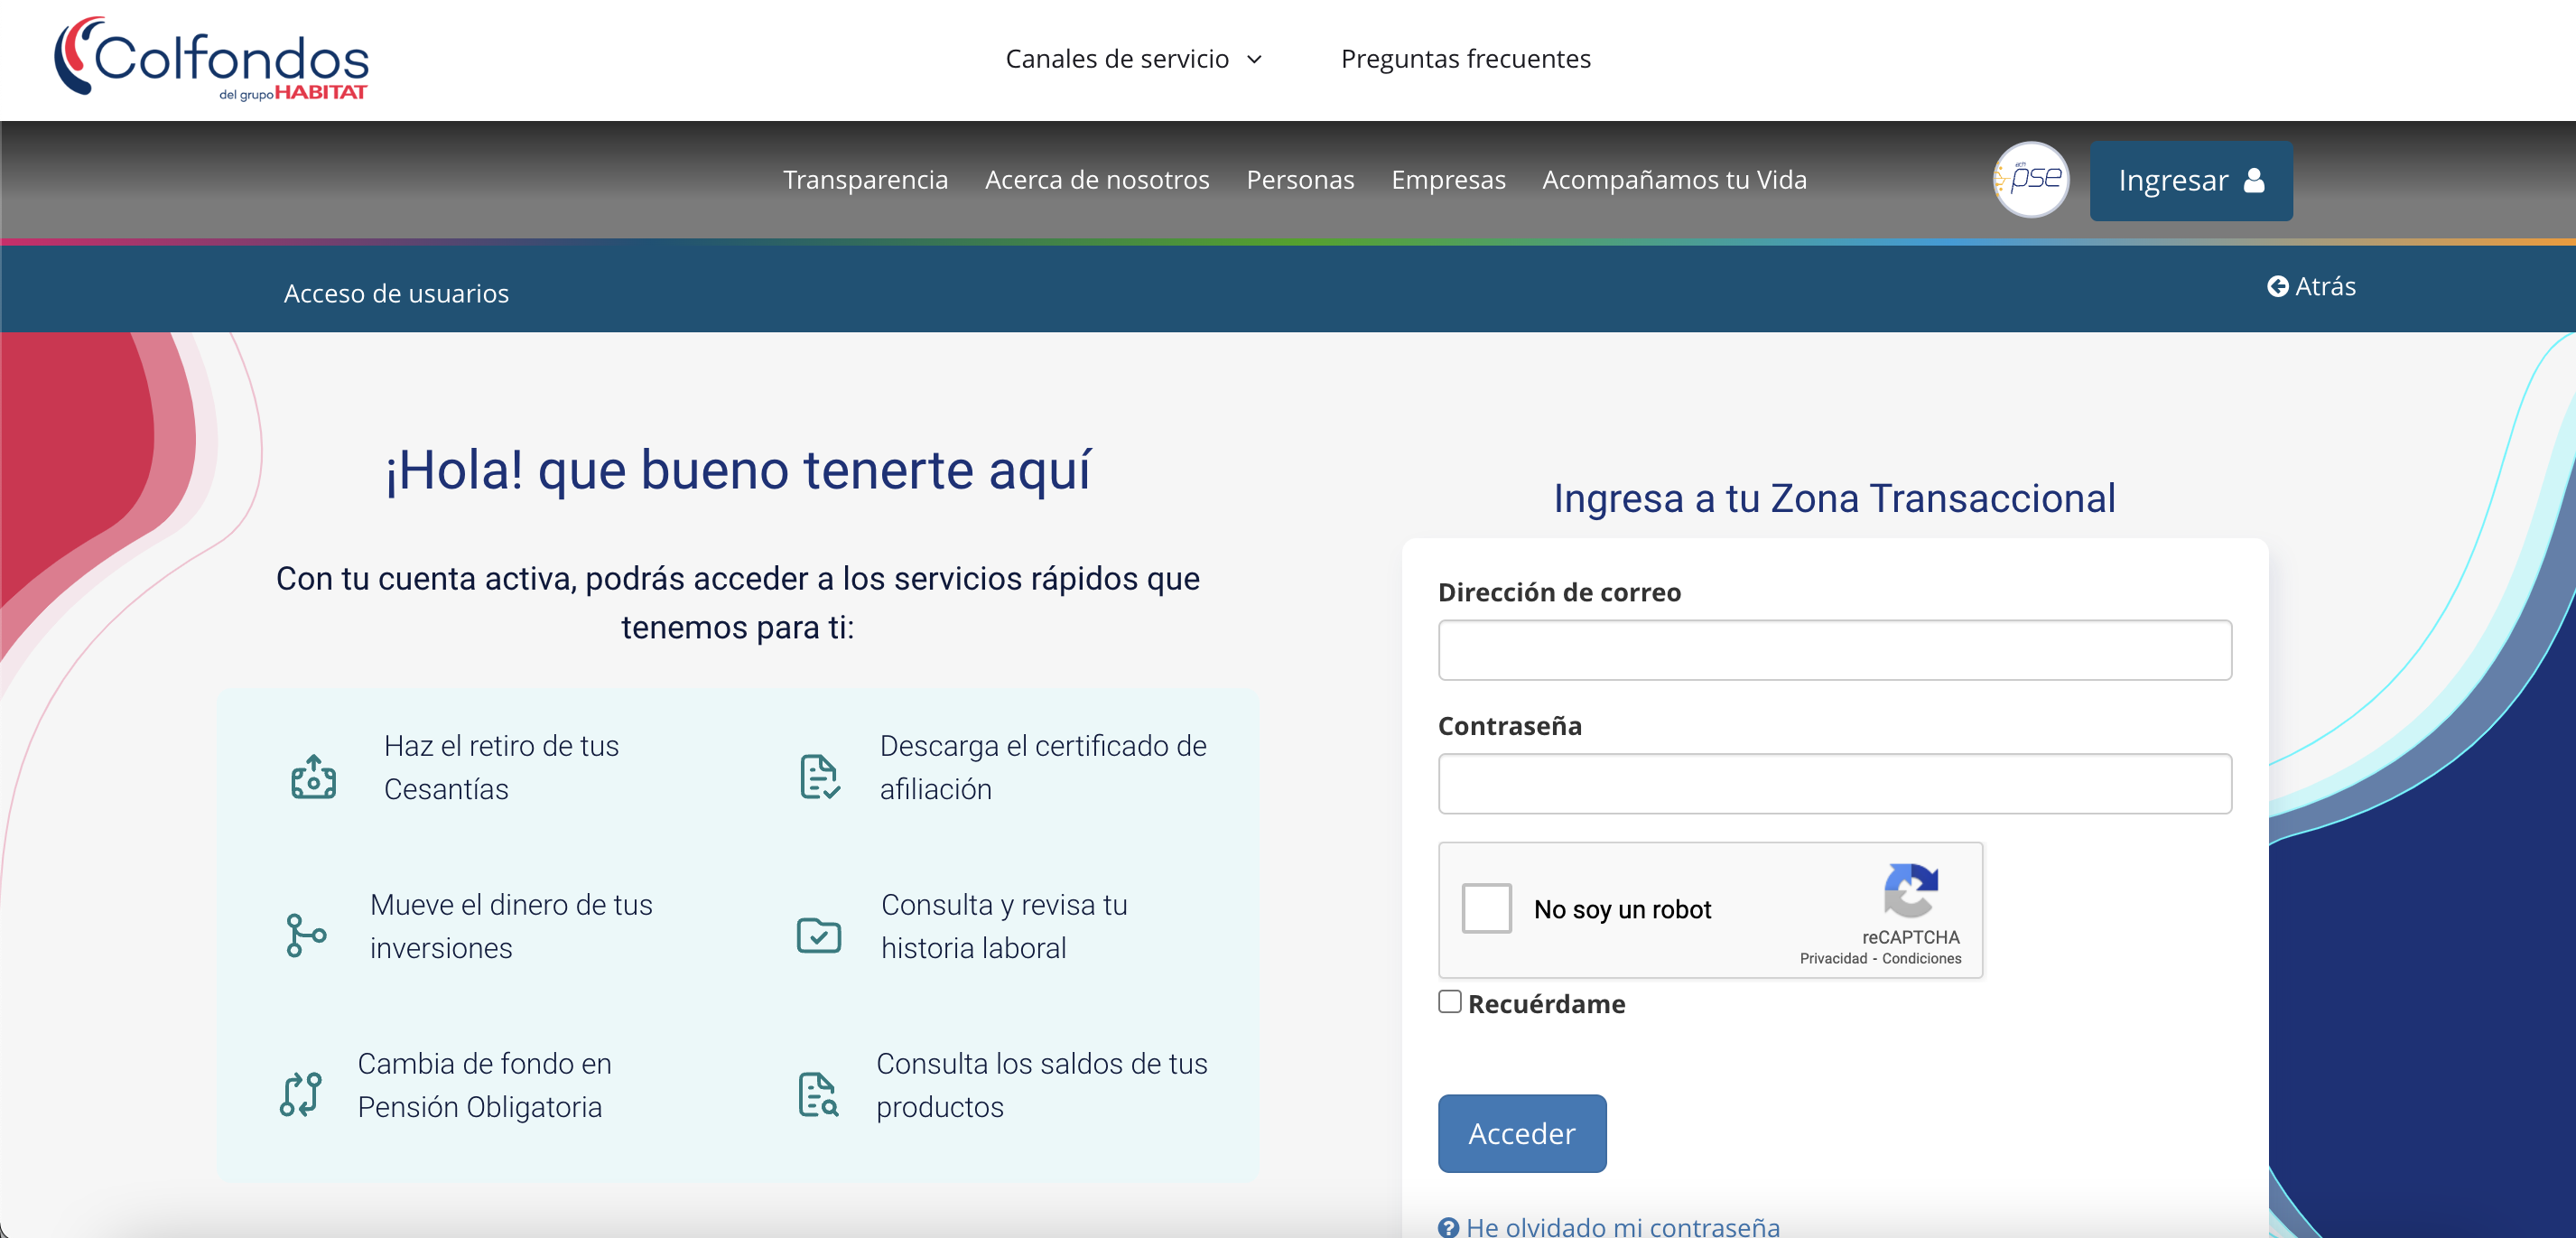Image resolution: width=2576 pixels, height=1238 pixels.
Task: Check the No soy un robot captcha
Action: (1486, 908)
